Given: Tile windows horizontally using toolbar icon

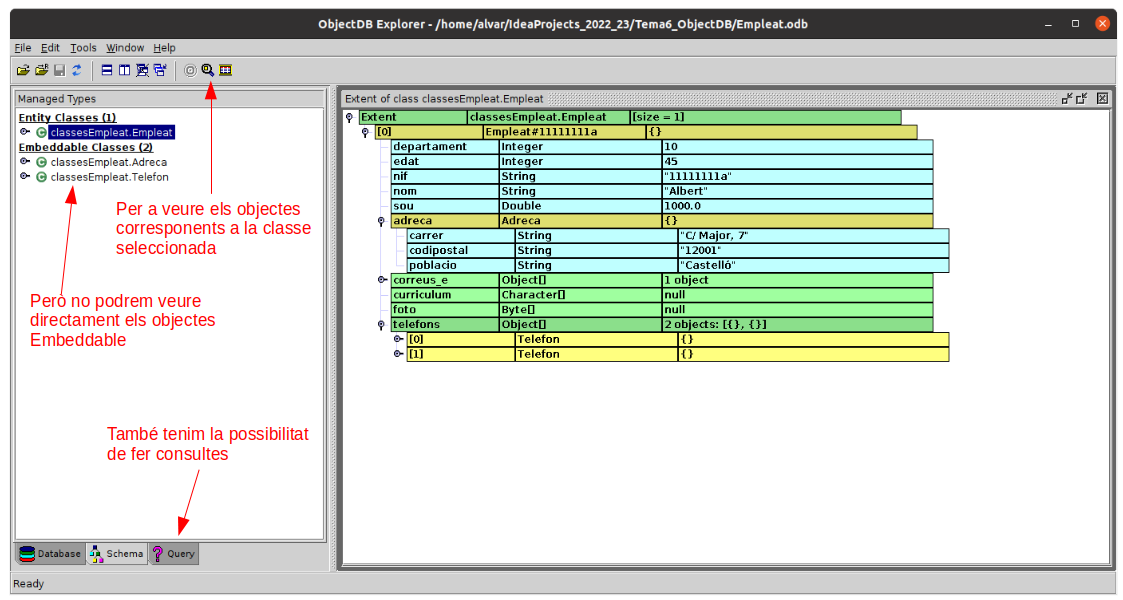Looking at the screenshot, I should [x=107, y=70].
